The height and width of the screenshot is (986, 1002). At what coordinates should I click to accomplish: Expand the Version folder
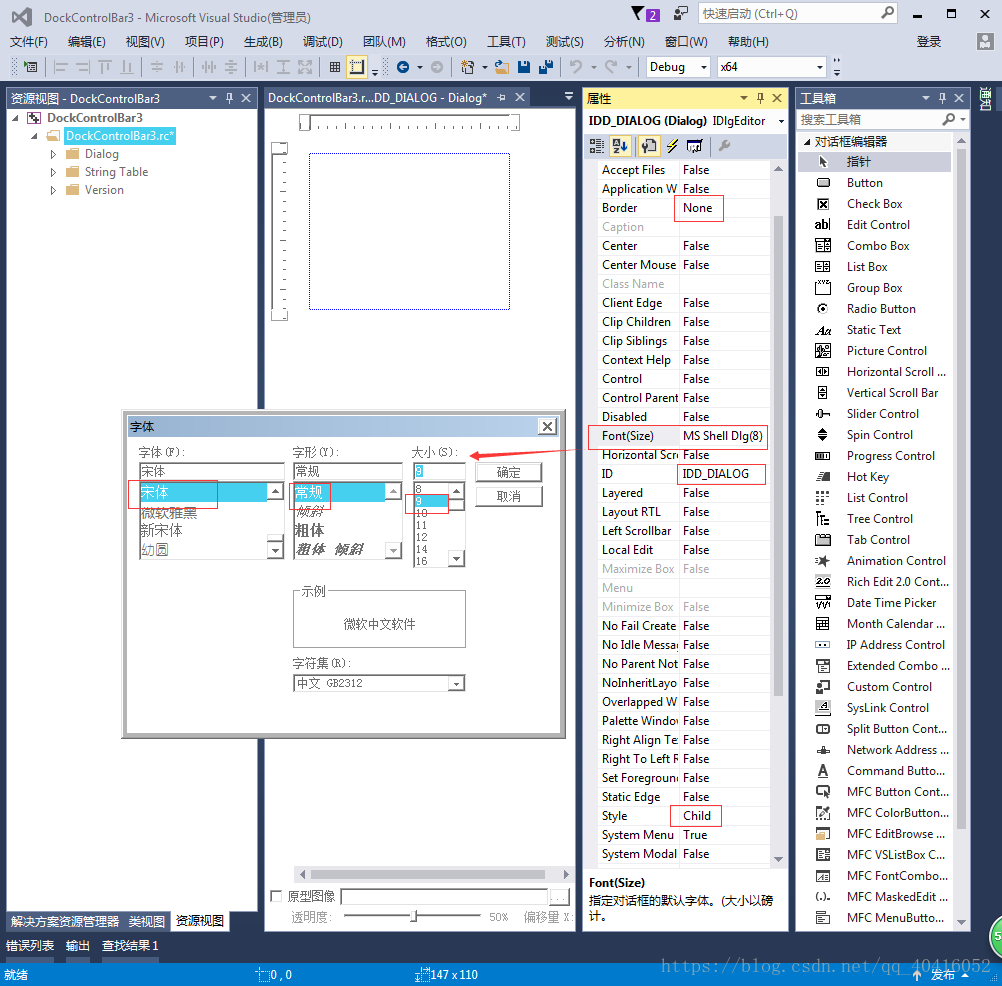pyautogui.click(x=54, y=190)
